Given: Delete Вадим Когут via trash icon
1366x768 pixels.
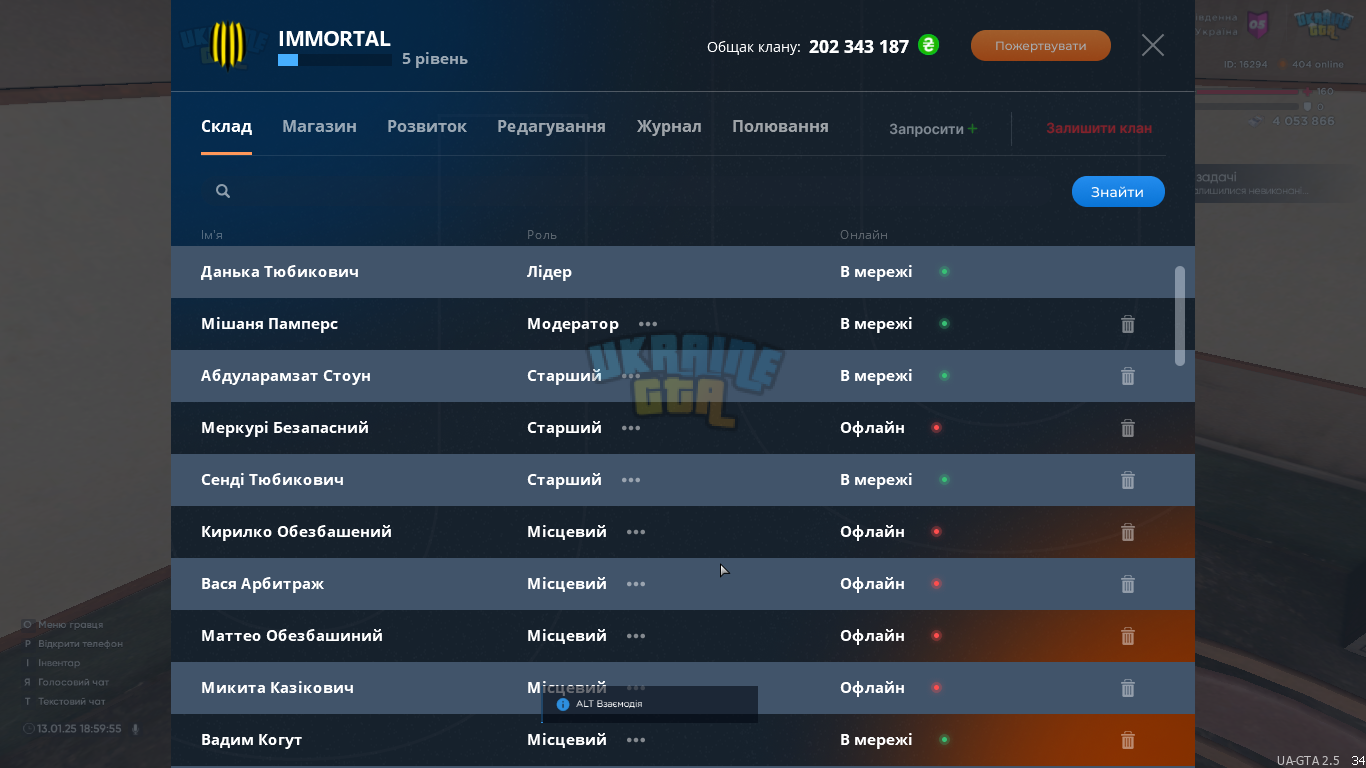Looking at the screenshot, I should [x=1128, y=740].
